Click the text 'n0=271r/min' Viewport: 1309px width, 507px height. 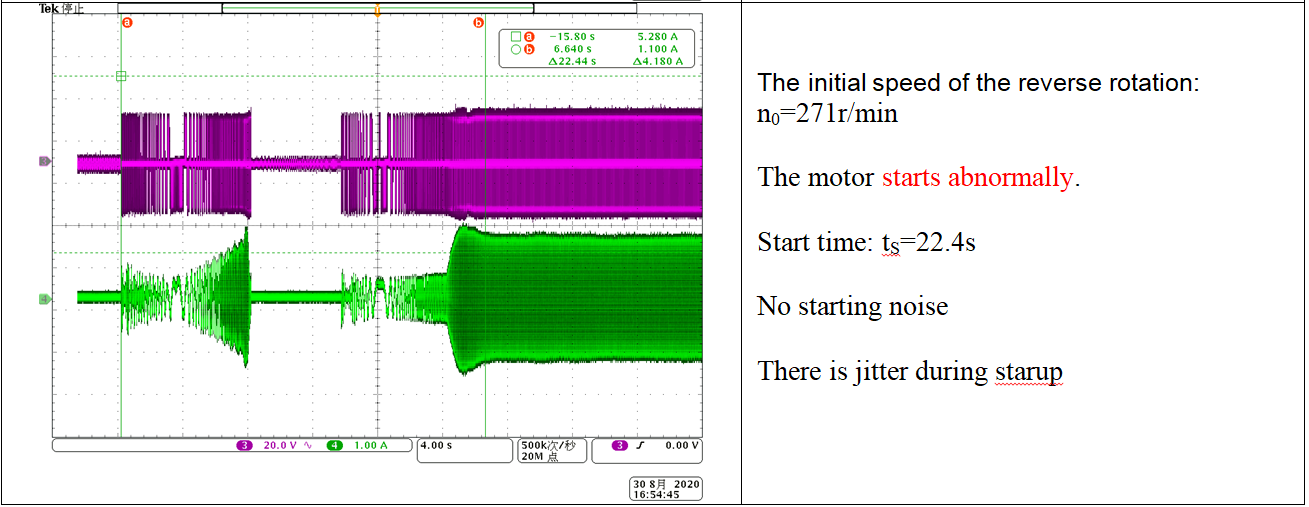[827, 114]
